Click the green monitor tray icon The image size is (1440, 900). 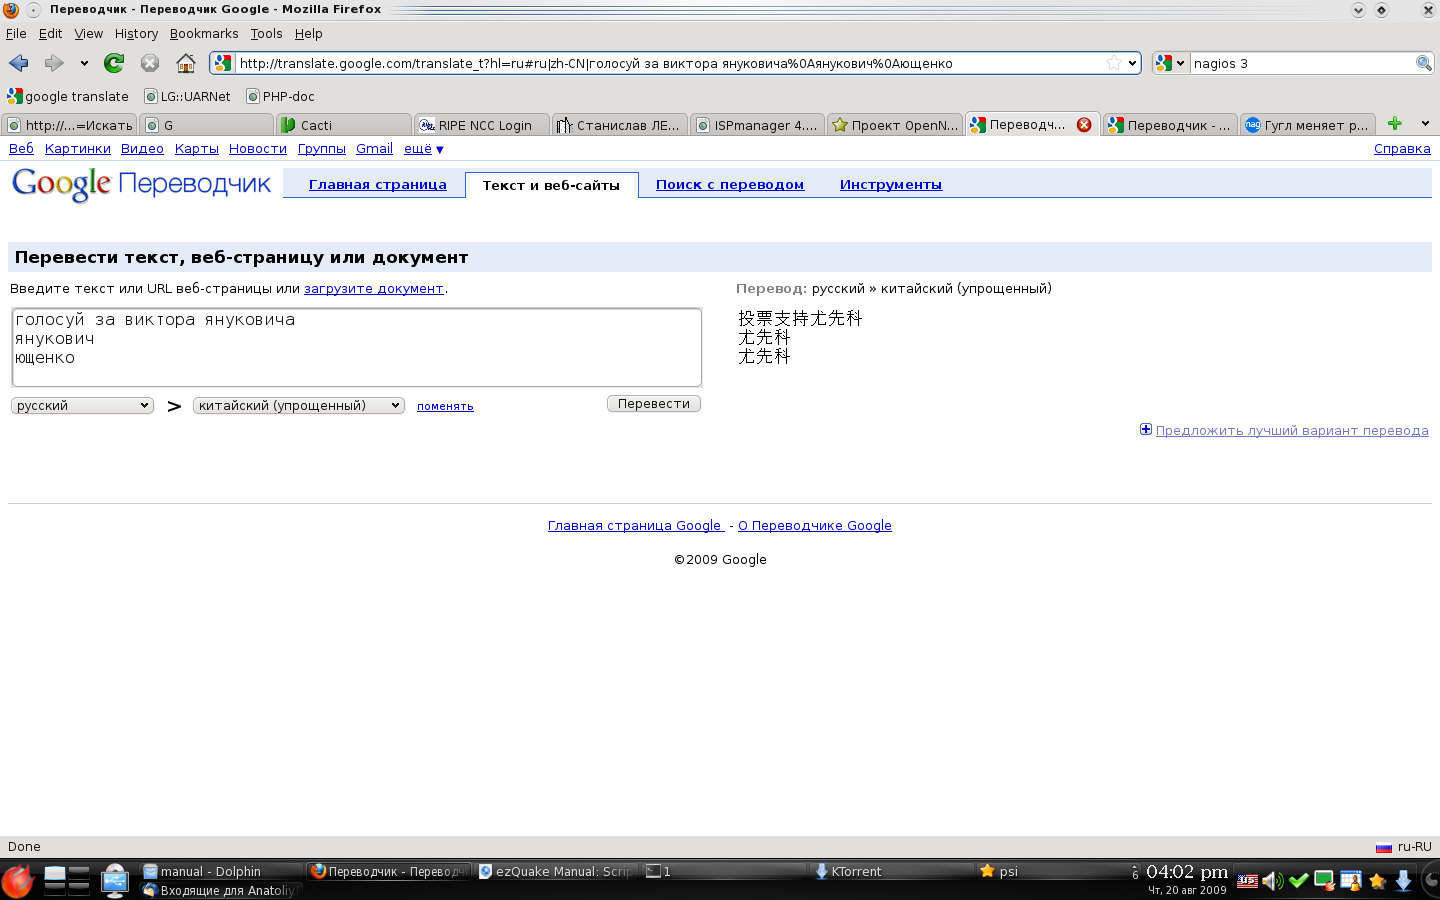coord(1324,881)
